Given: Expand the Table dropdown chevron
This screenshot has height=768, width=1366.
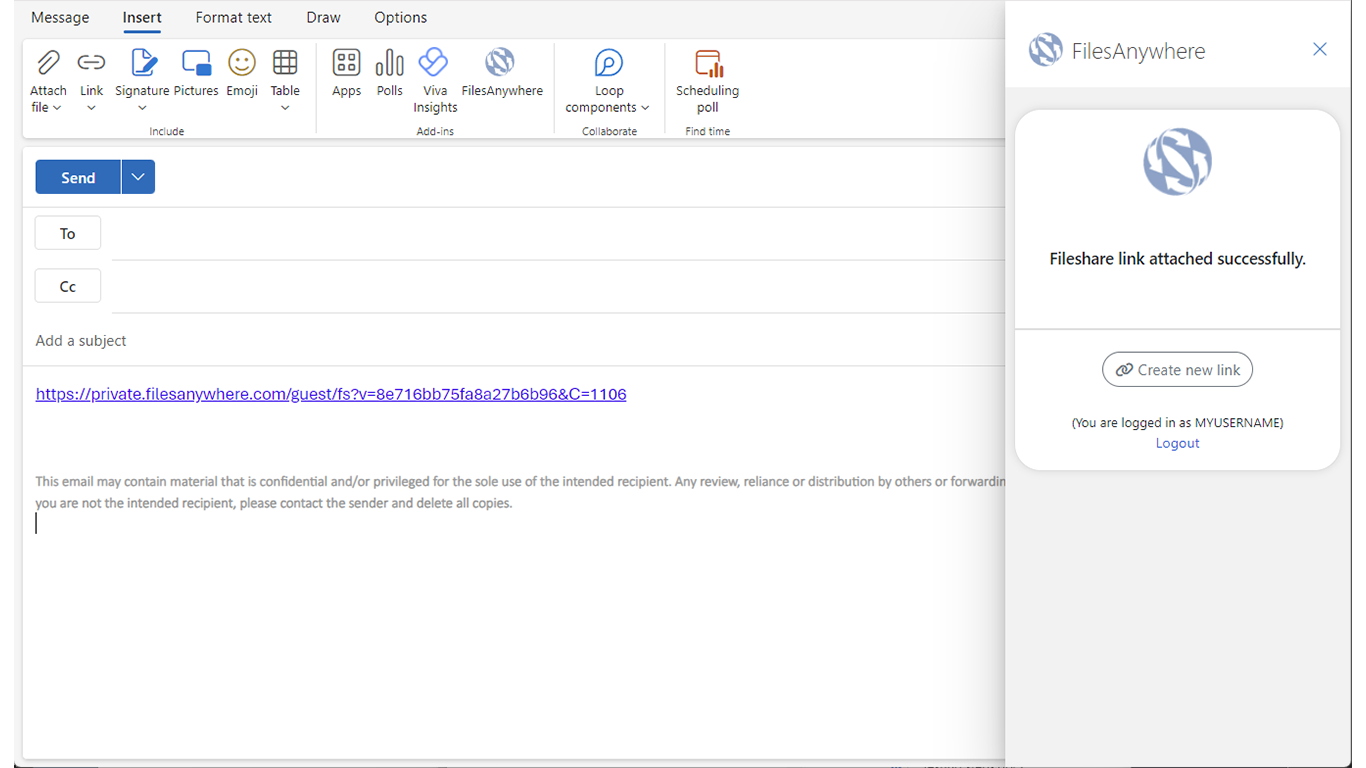Looking at the screenshot, I should [x=285, y=108].
